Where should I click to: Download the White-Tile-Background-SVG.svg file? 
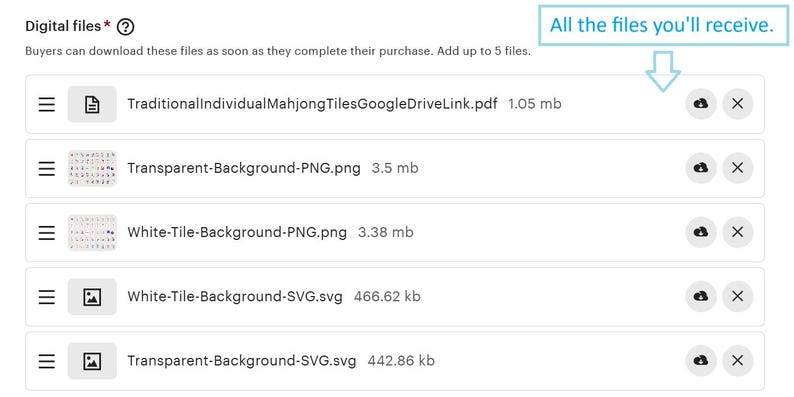pos(701,296)
